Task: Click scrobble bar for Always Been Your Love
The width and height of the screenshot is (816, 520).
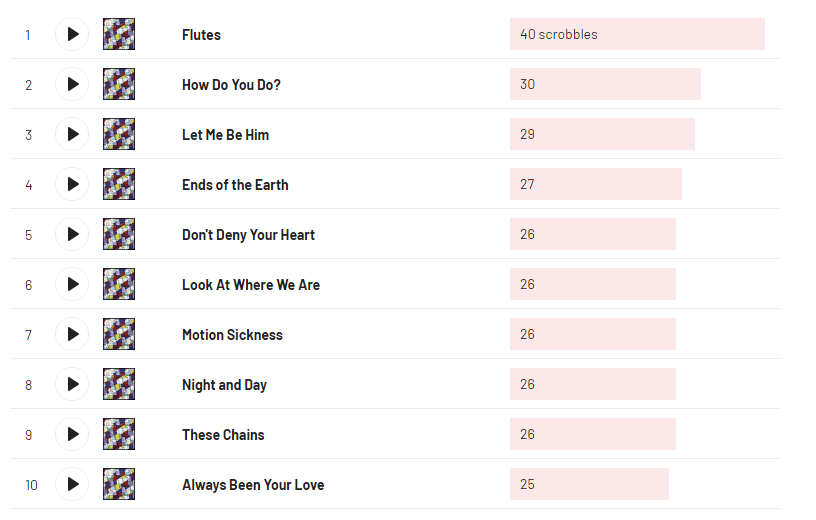Action: click(588, 484)
